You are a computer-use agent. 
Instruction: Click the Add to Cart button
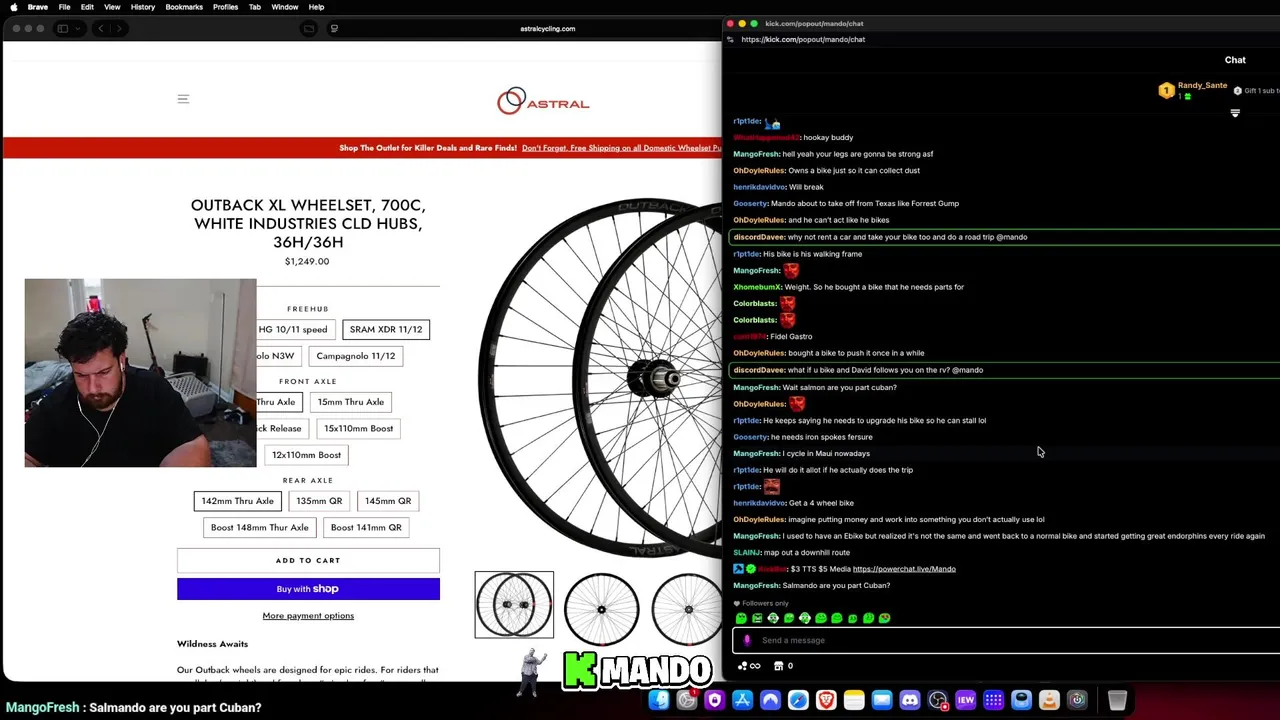308,560
